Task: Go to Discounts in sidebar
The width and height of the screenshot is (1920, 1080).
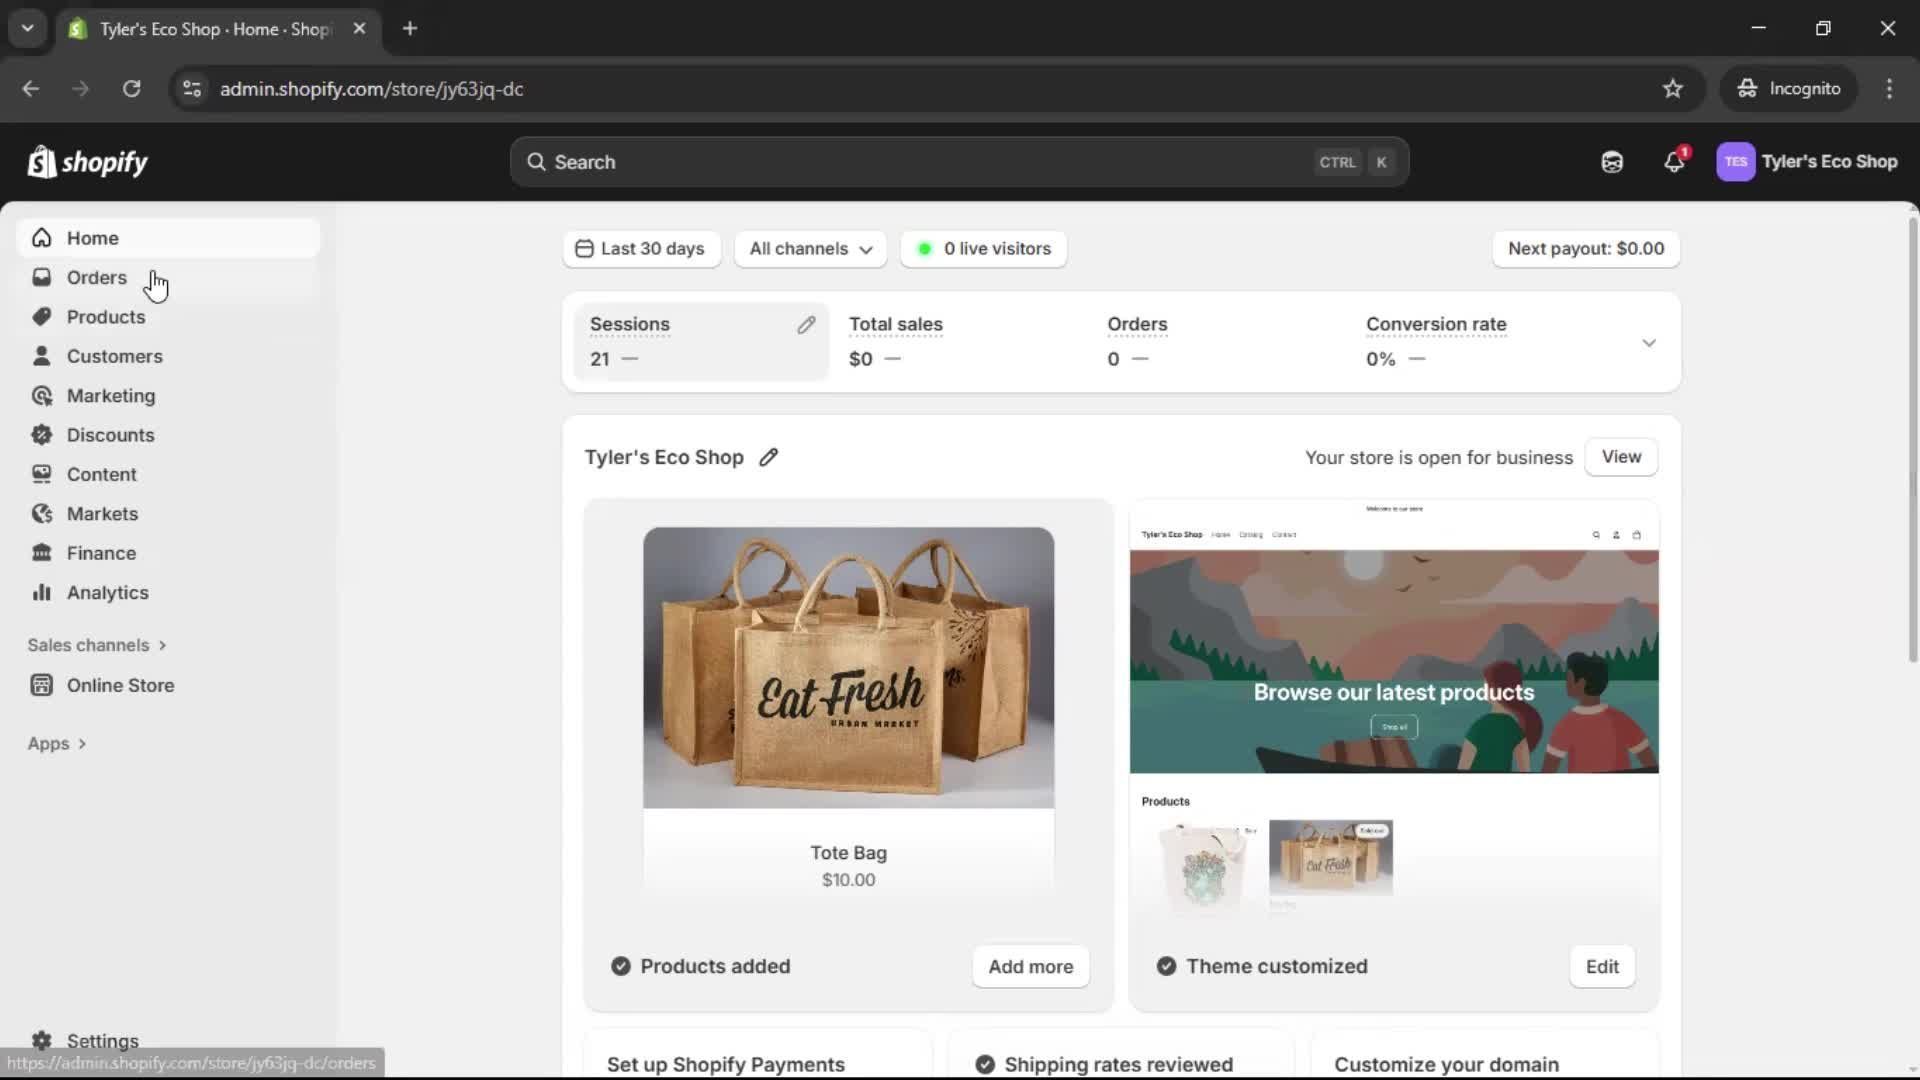Action: [110, 435]
